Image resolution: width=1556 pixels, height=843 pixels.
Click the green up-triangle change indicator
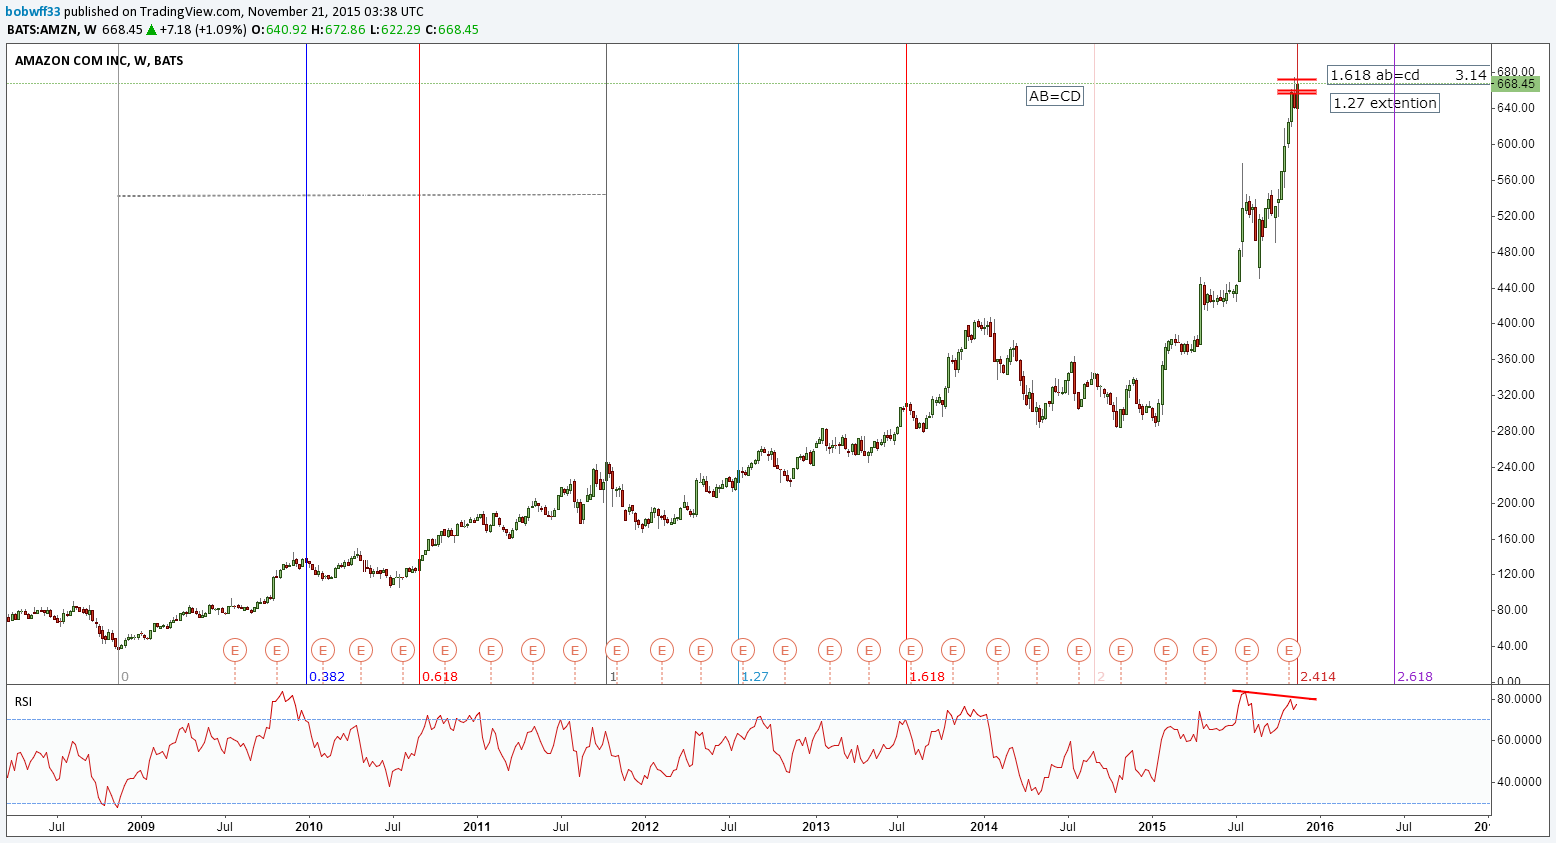pyautogui.click(x=151, y=29)
